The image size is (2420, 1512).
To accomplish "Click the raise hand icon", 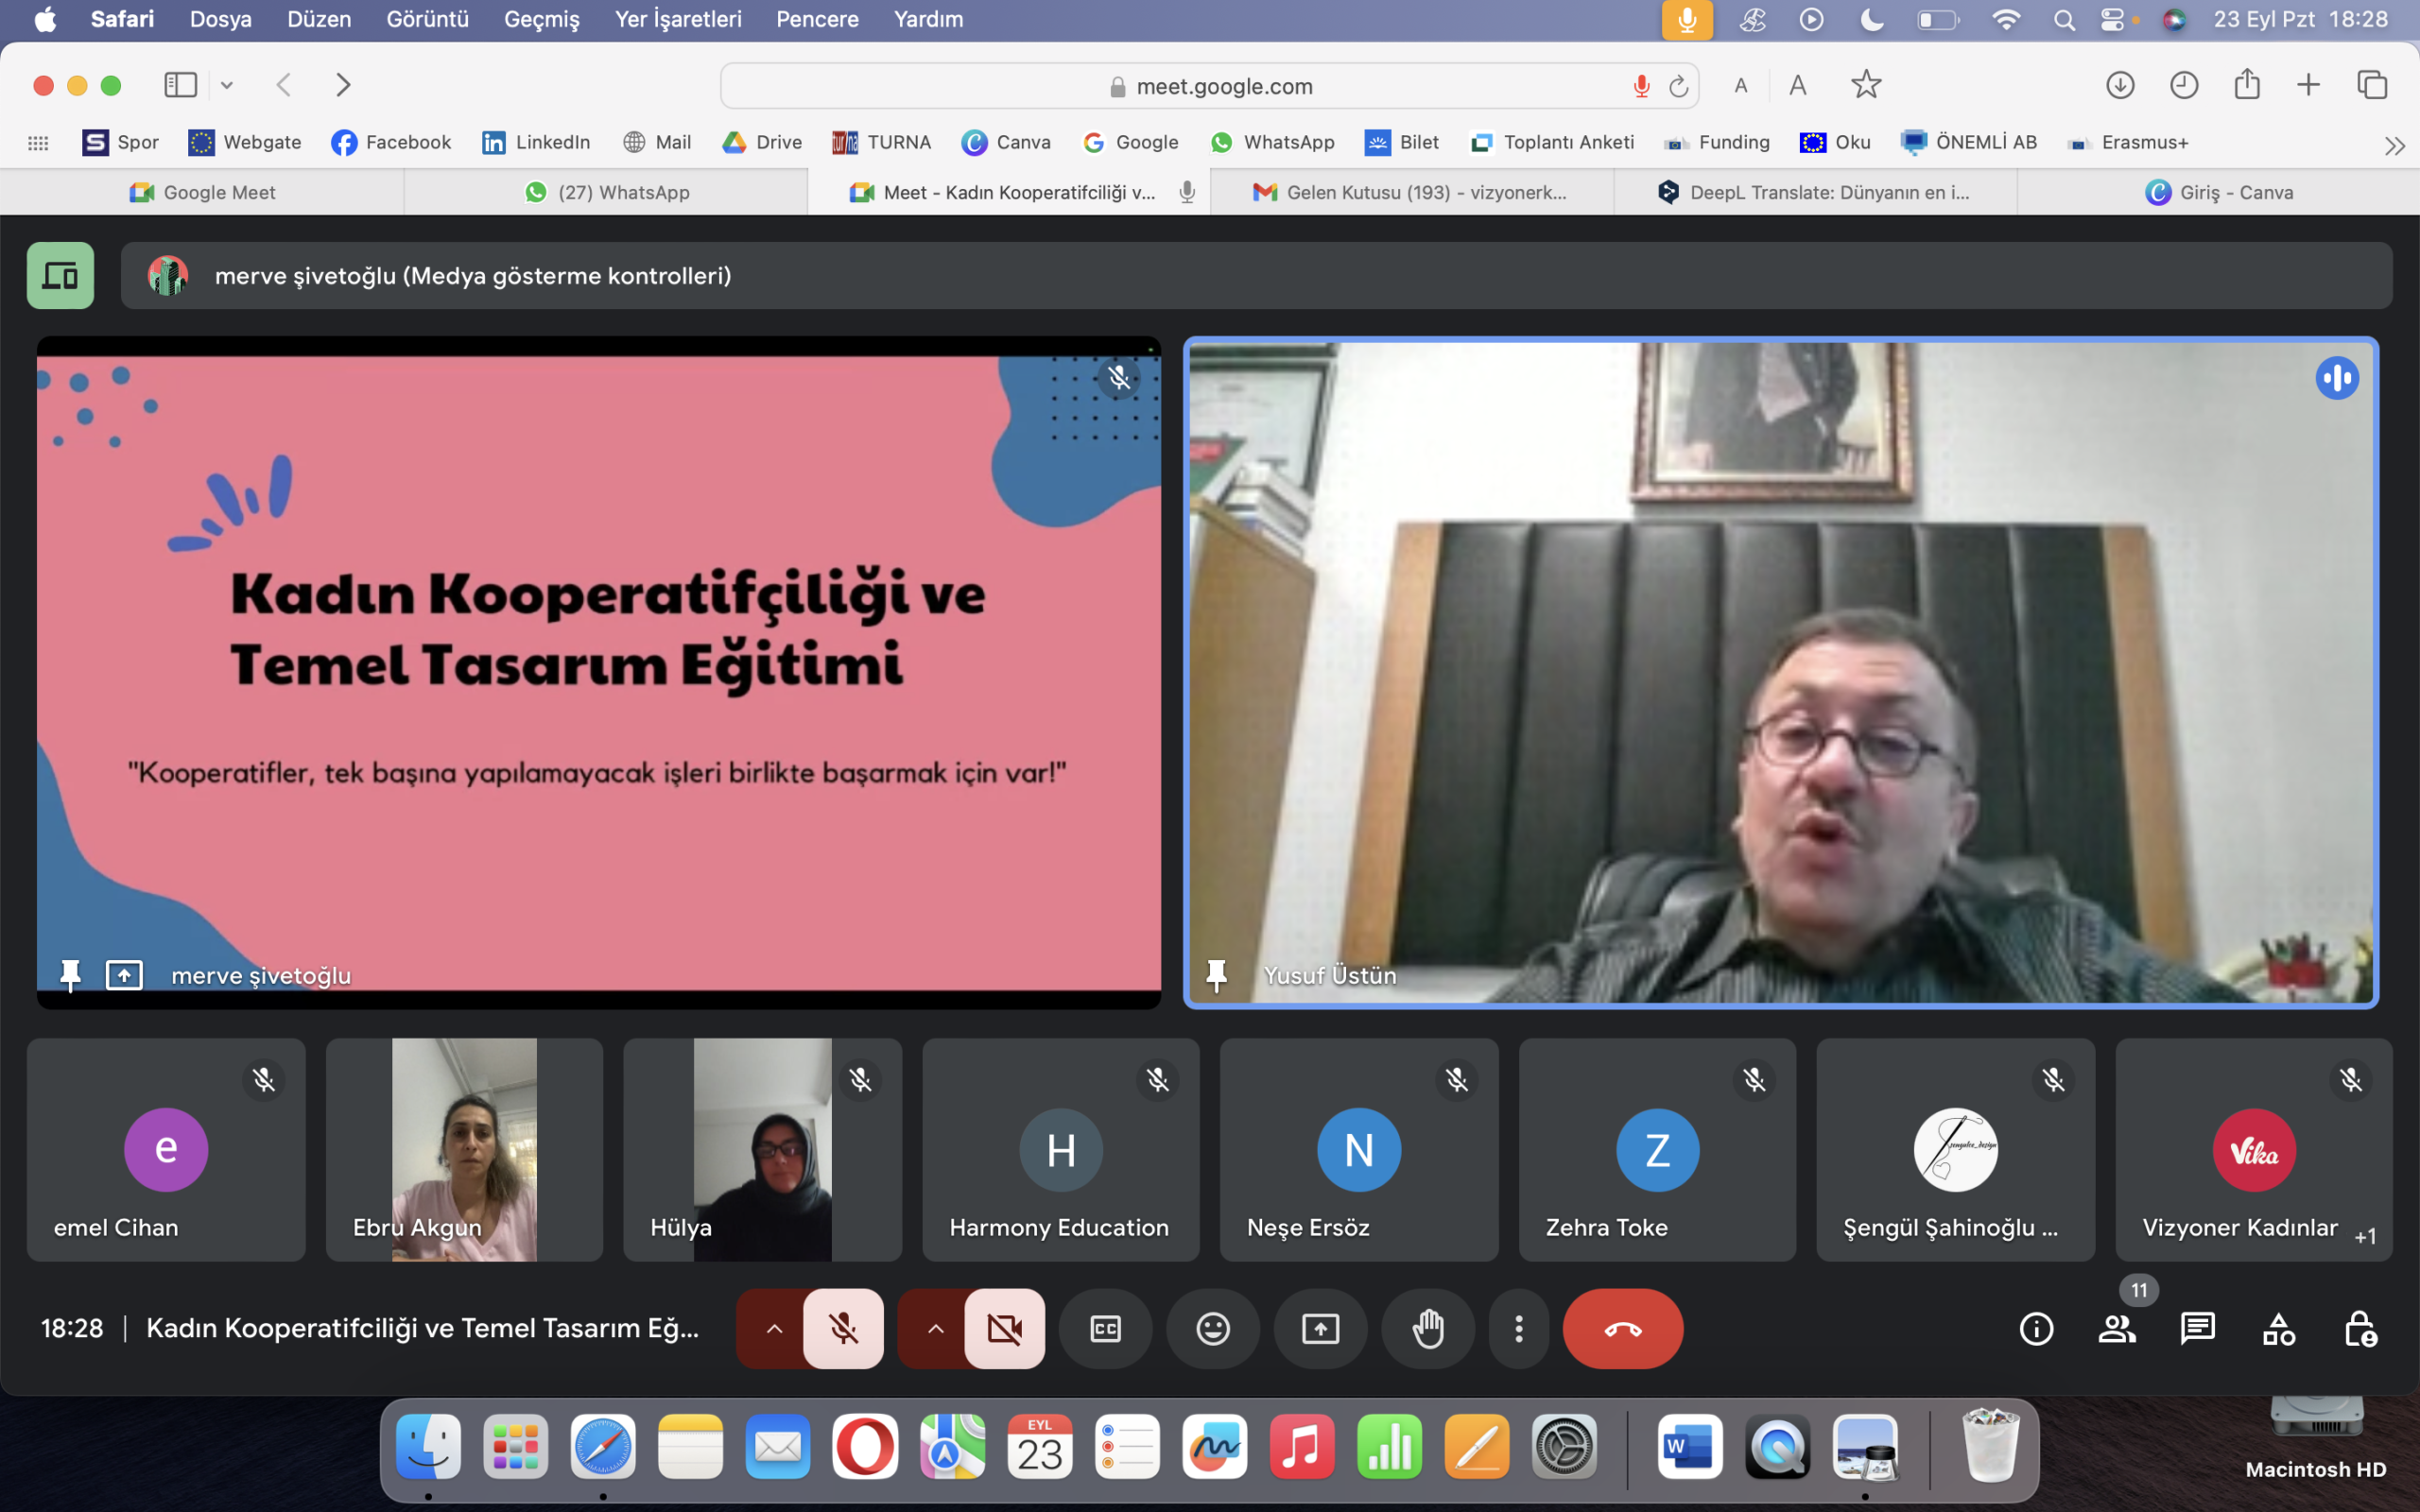I will coord(1427,1329).
